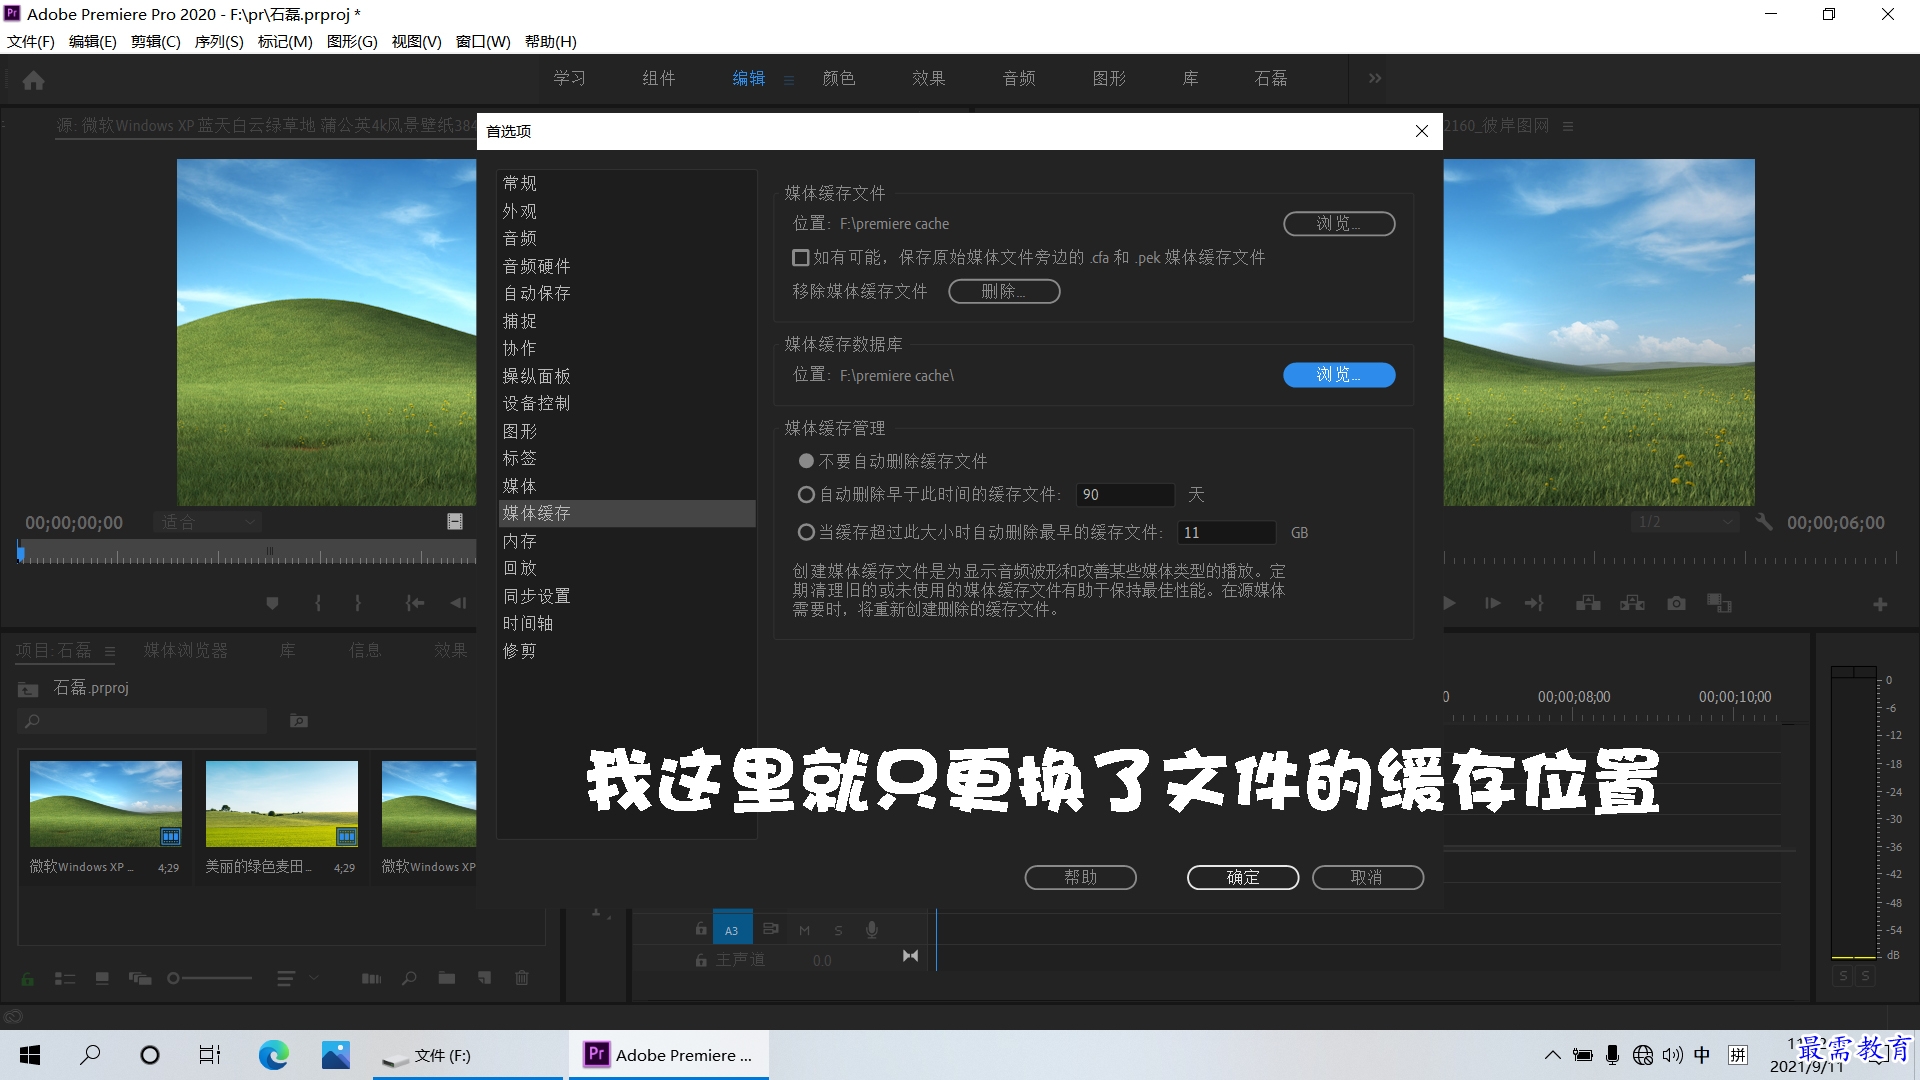The image size is (1920, 1080).
Task: Toggle A3 track Mute (M) button
Action: (804, 930)
